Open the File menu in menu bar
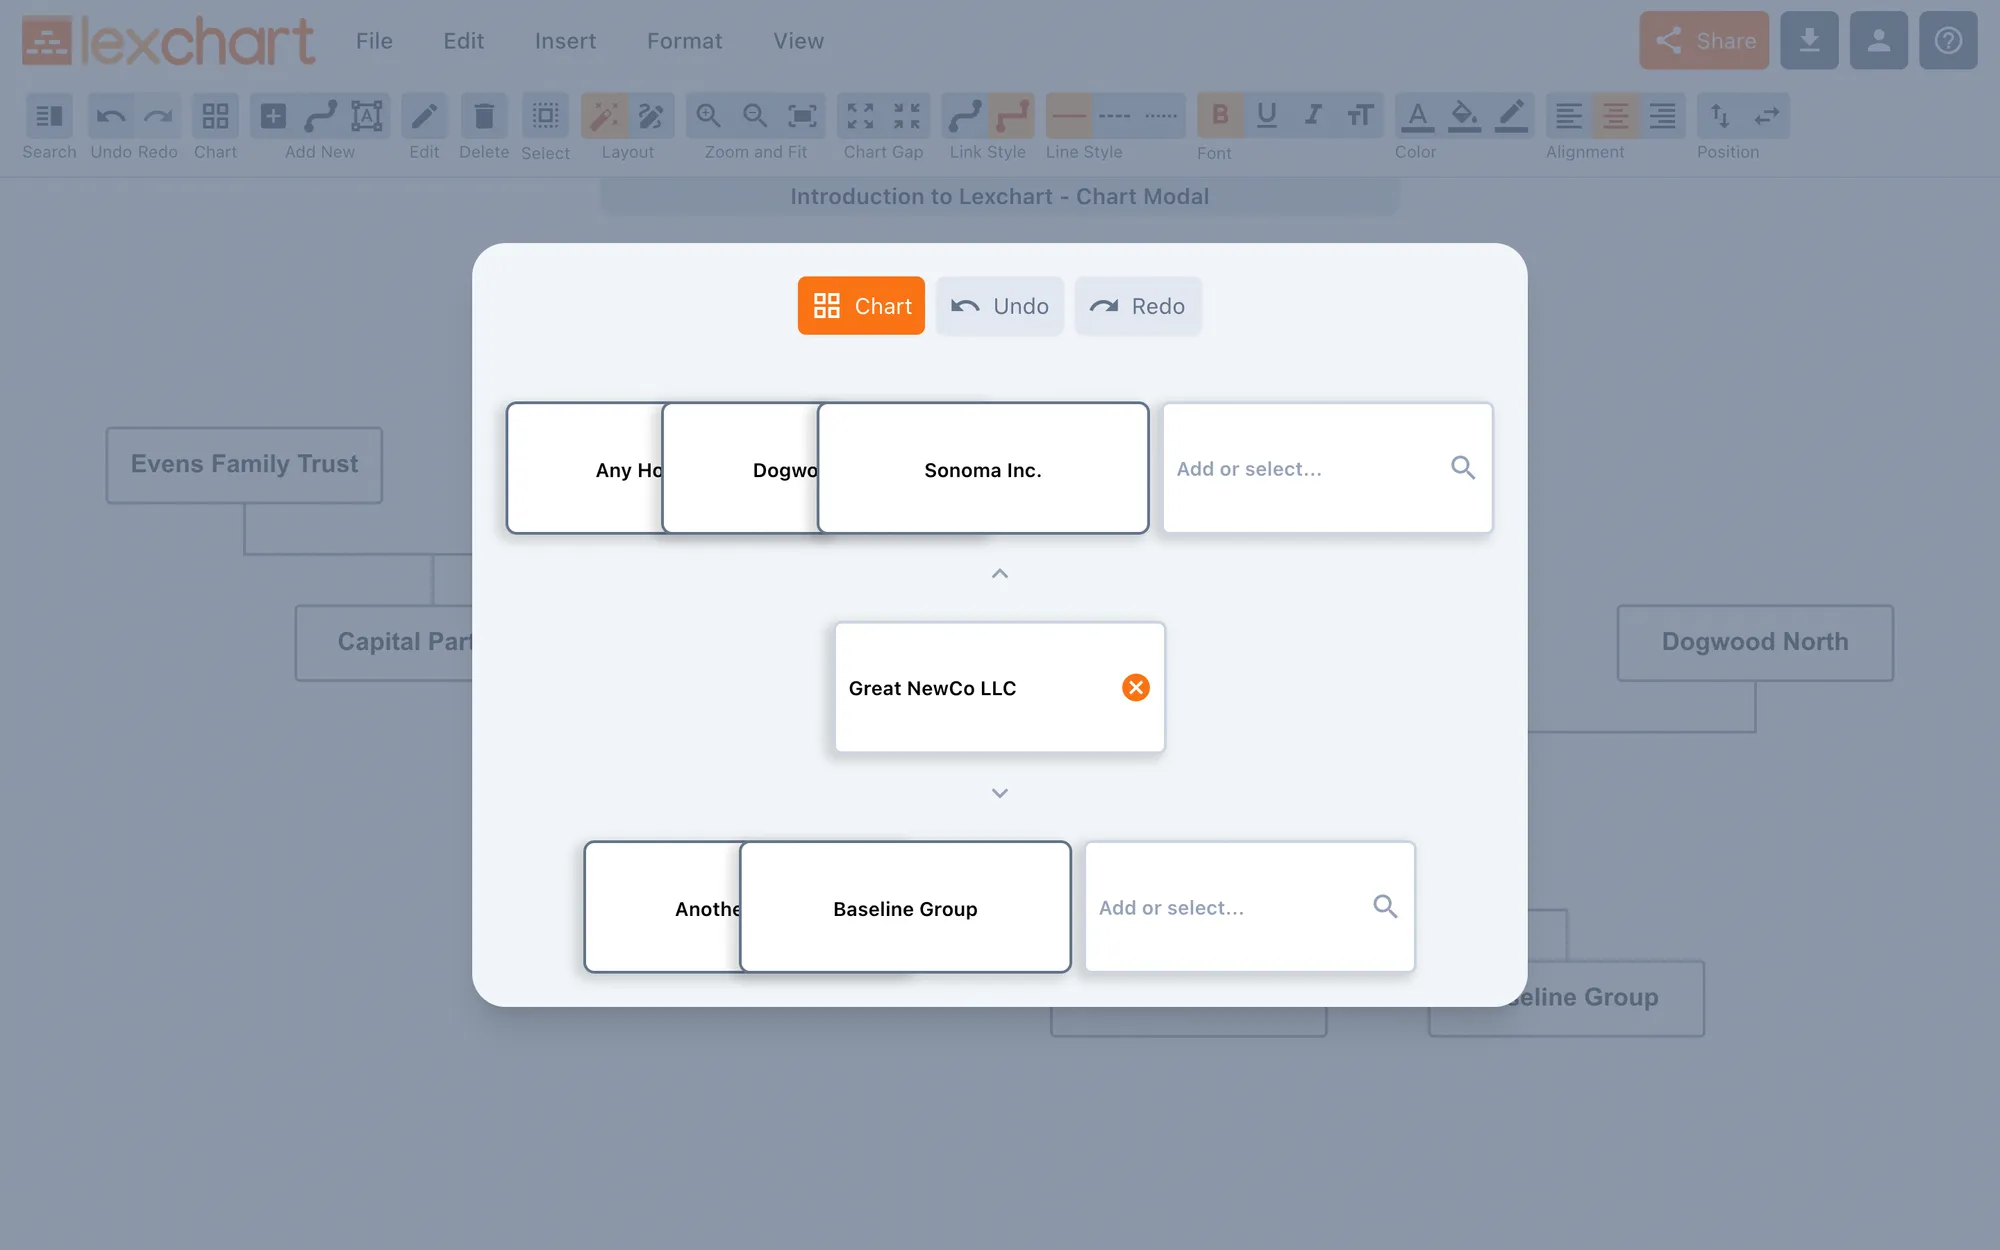Viewport: 2000px width, 1250px height. point(374,39)
